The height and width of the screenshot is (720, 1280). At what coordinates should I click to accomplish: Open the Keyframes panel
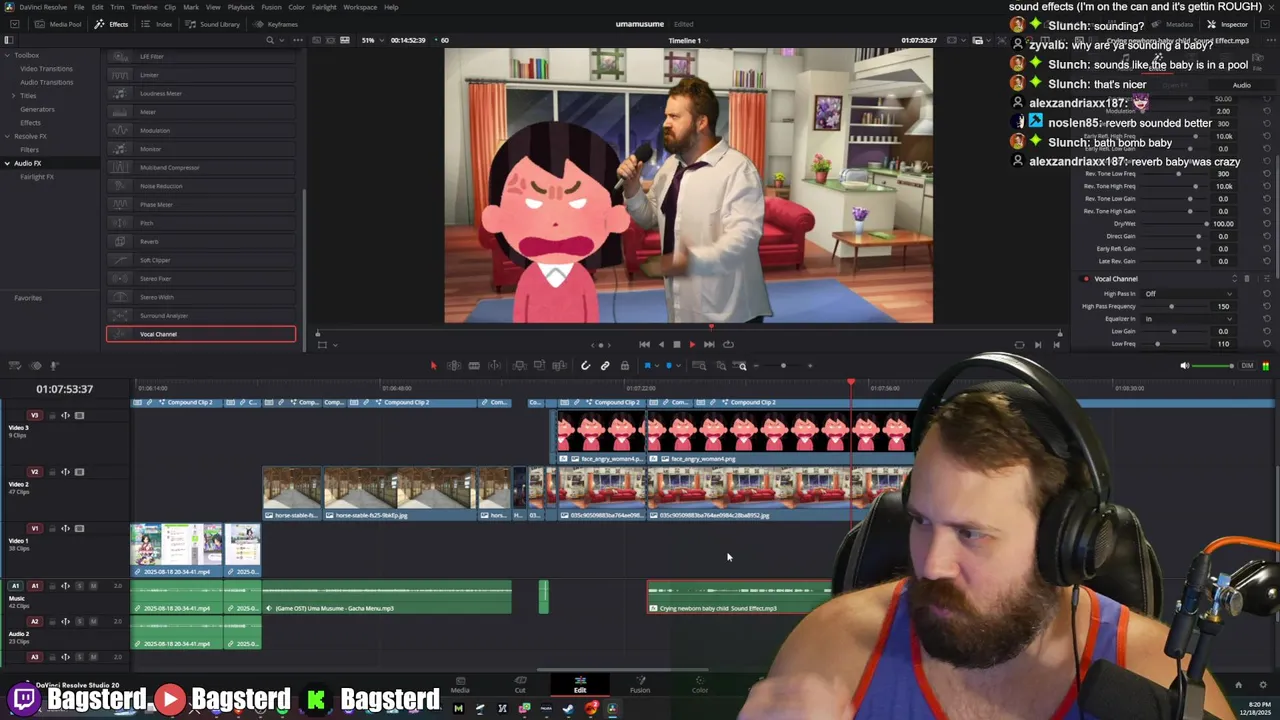coord(276,24)
